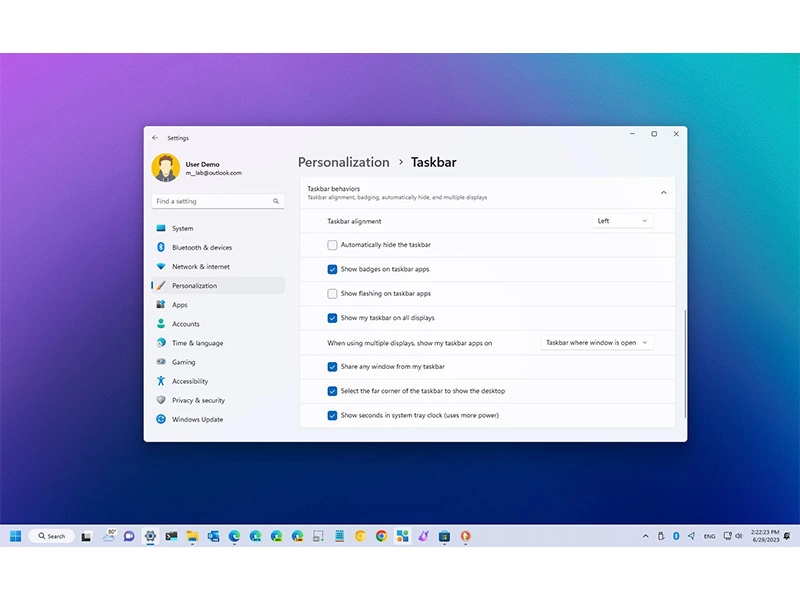
Task: Select Time & language from the sidebar
Action: click(x=196, y=343)
